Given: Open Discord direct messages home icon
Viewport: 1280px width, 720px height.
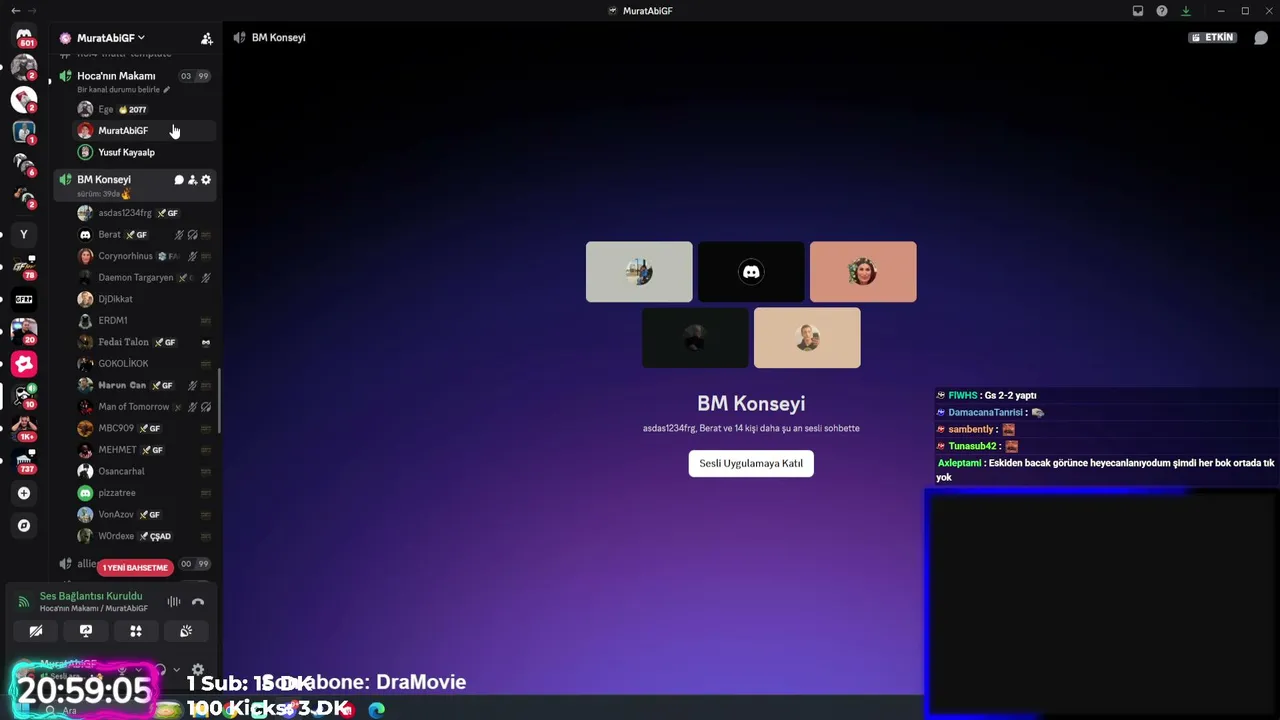Looking at the screenshot, I should point(24,37).
